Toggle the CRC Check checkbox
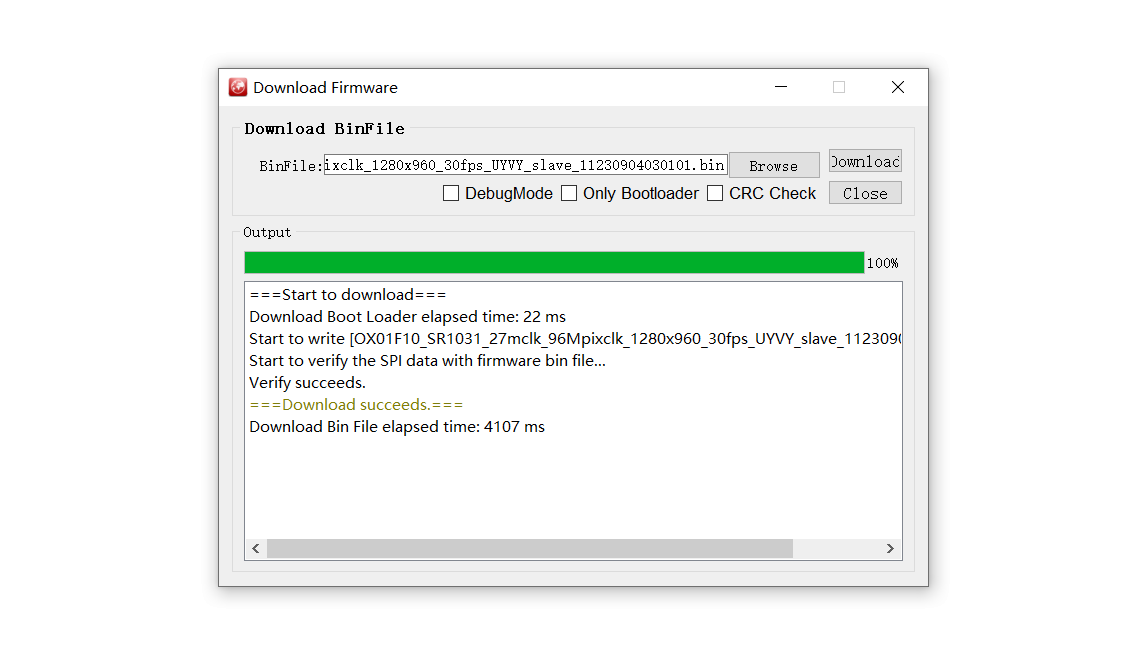The image size is (1145, 660). click(715, 194)
